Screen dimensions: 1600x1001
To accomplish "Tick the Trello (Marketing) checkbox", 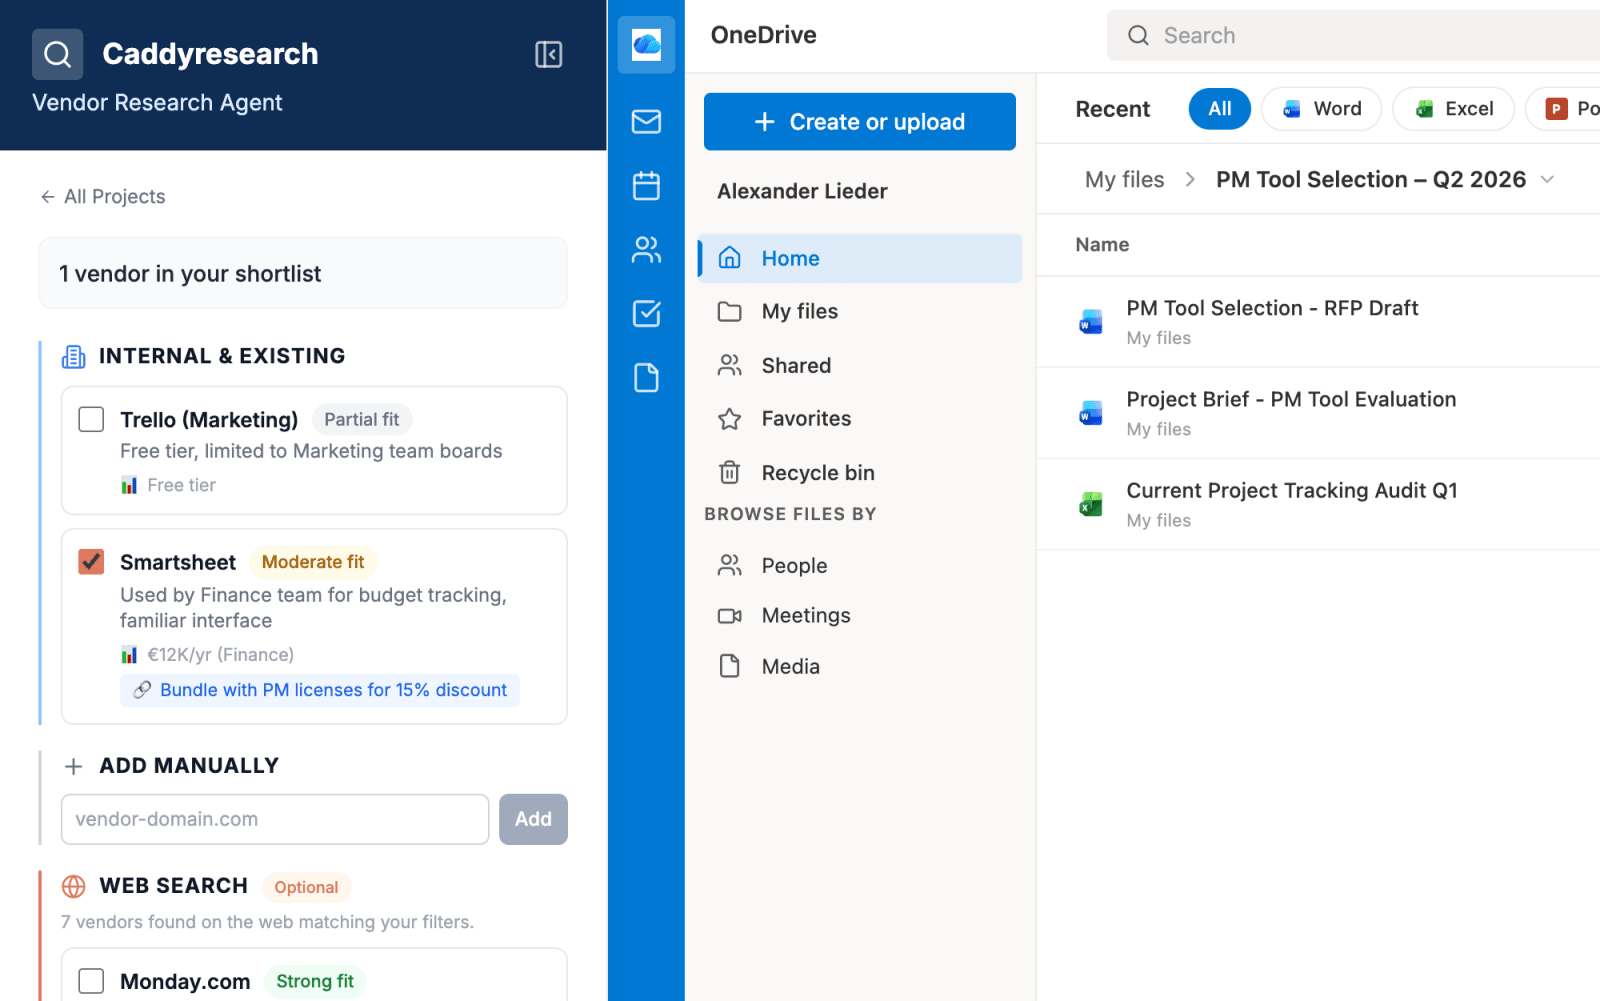I will [91, 419].
